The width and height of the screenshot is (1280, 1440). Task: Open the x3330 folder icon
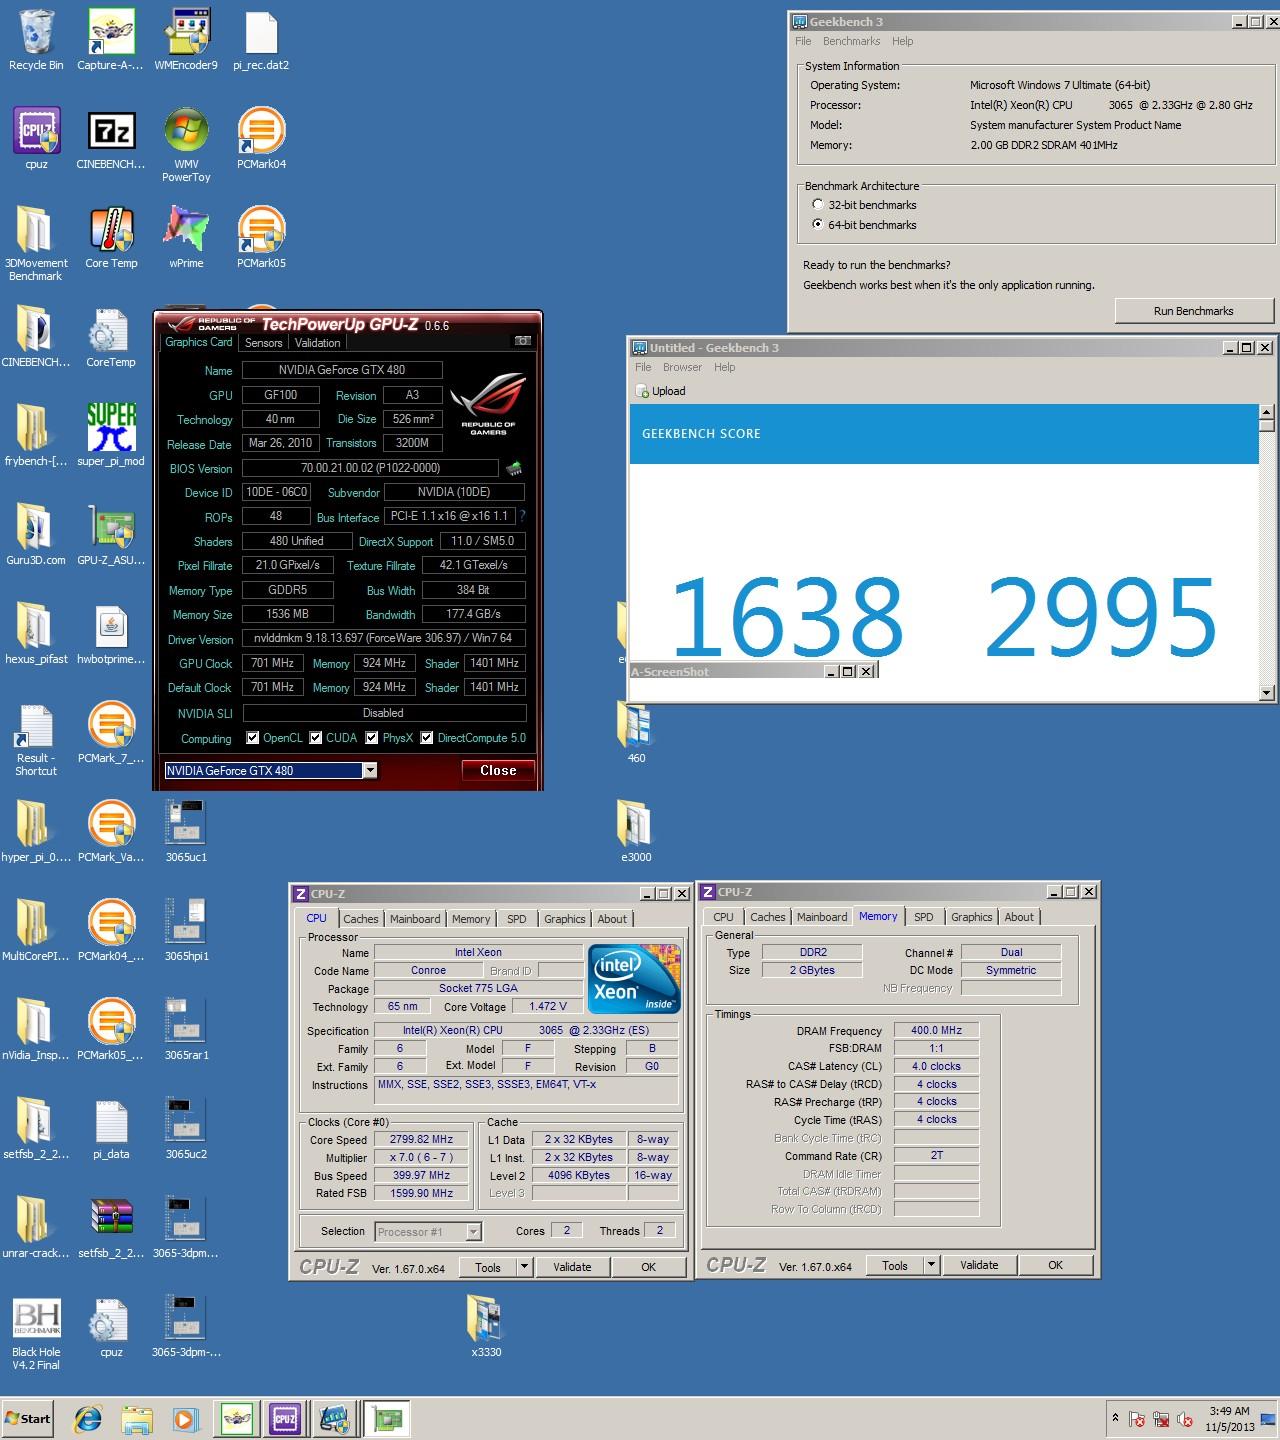pos(486,1327)
